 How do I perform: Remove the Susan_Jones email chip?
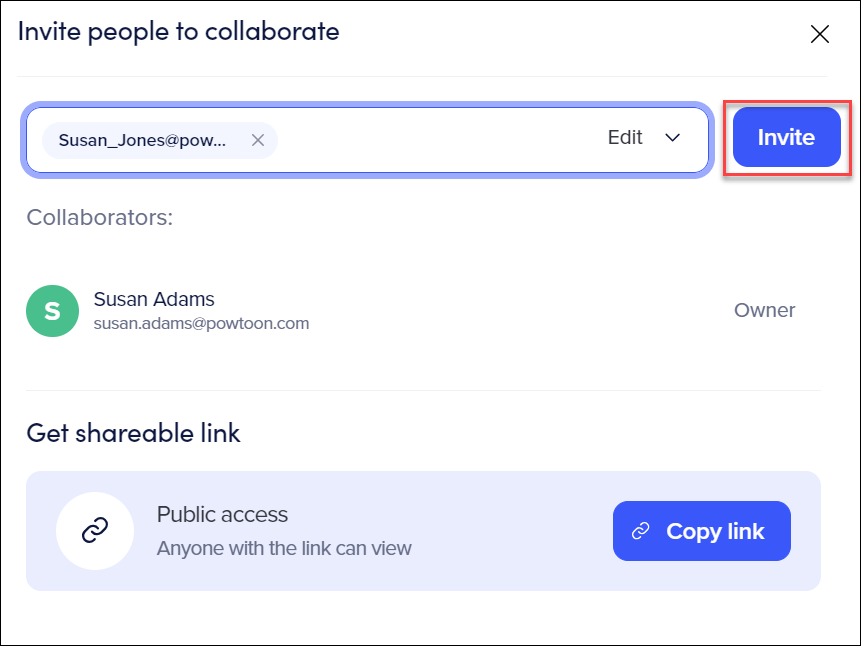pyautogui.click(x=258, y=140)
